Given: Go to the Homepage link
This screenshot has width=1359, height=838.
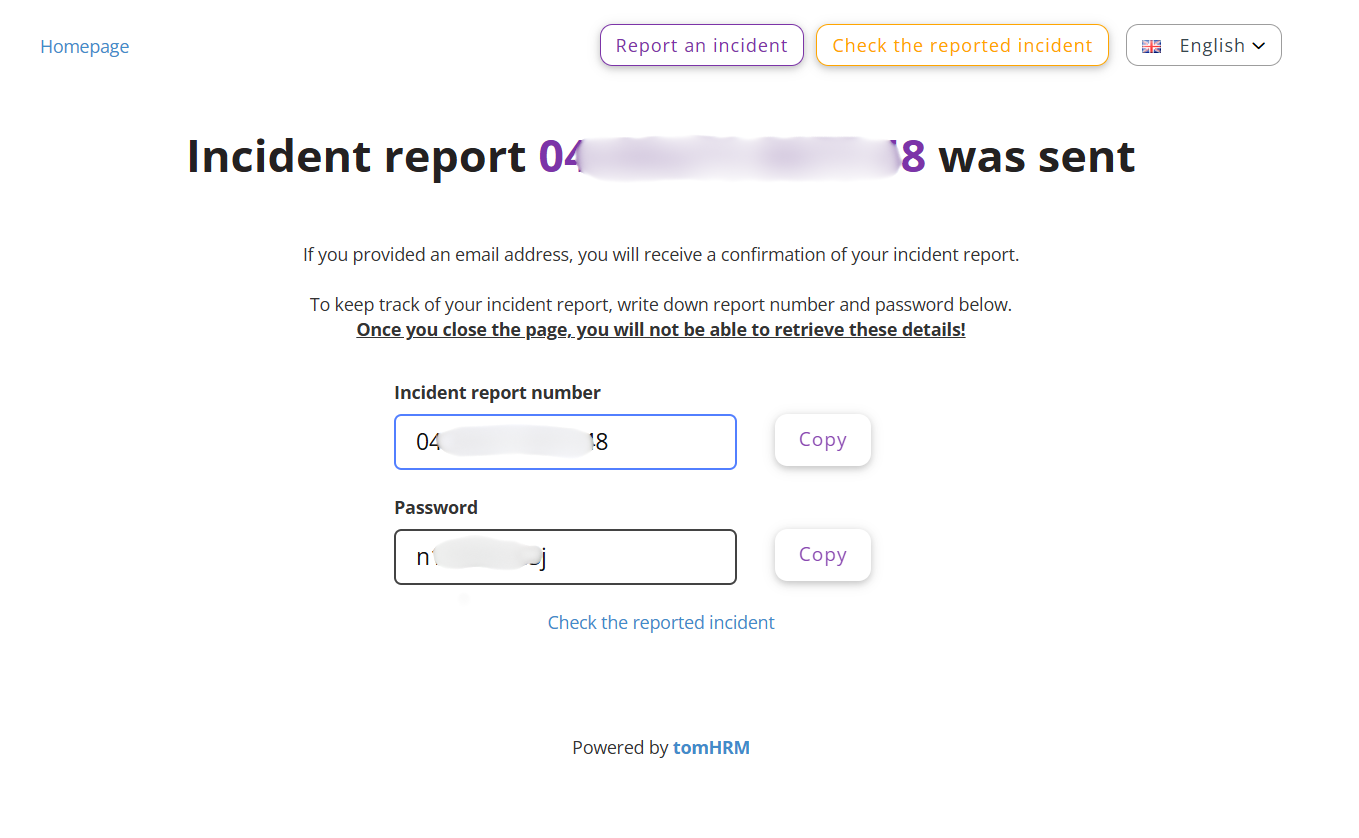Looking at the screenshot, I should tap(84, 47).
